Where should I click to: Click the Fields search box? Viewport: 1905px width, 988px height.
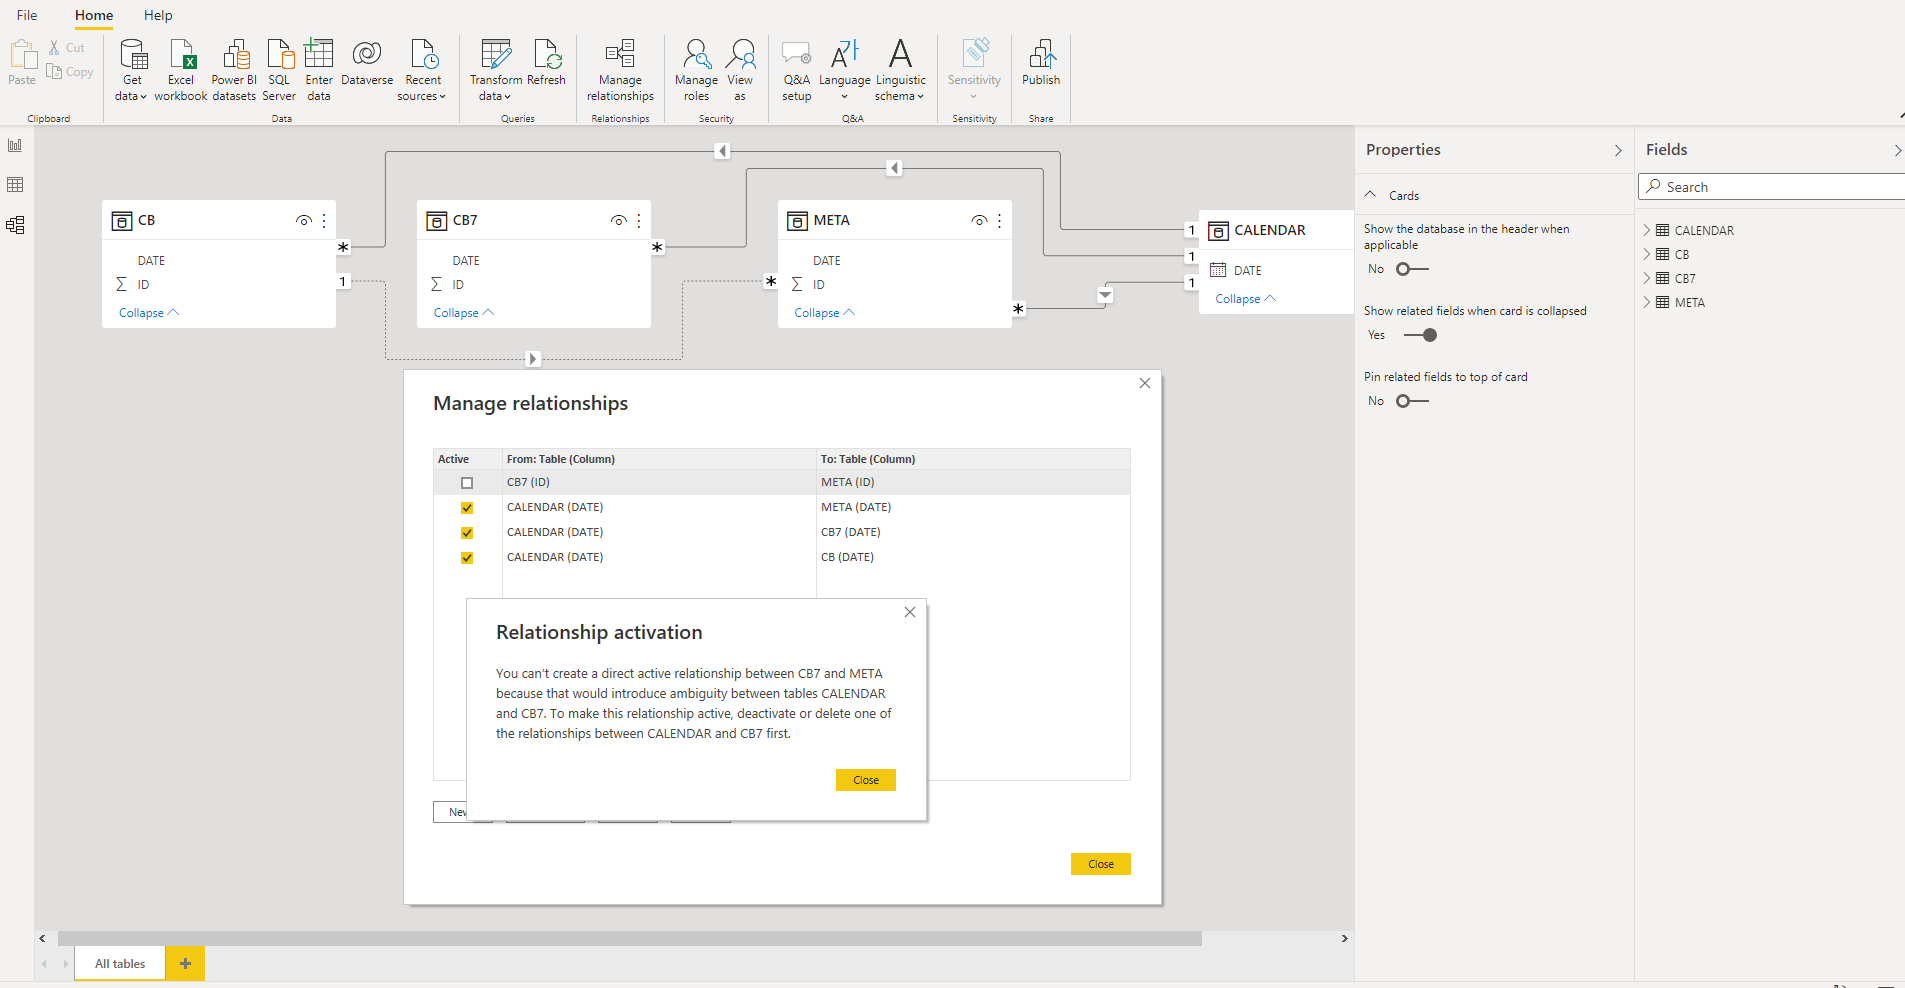(x=1772, y=187)
